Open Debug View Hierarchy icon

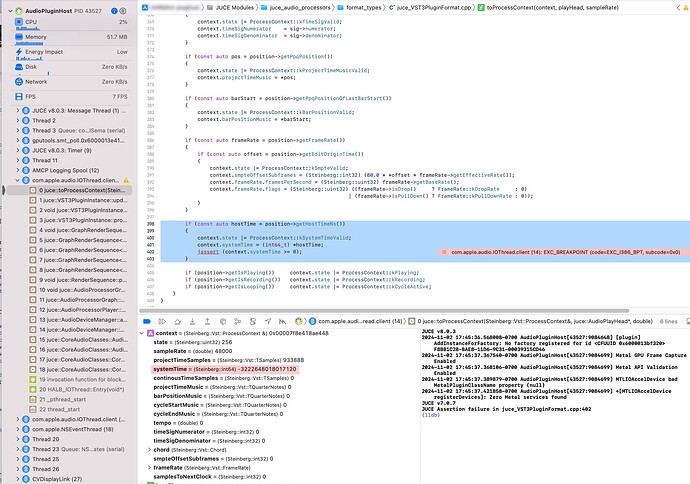pyautogui.click(x=223, y=321)
